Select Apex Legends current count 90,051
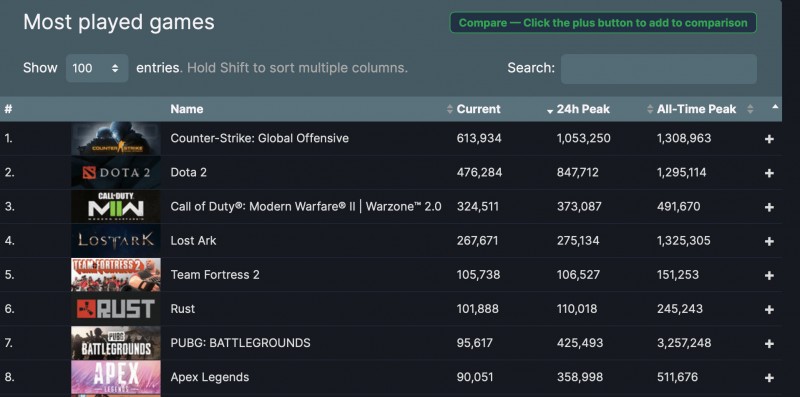Viewport: 800px width, 397px height. 475,377
